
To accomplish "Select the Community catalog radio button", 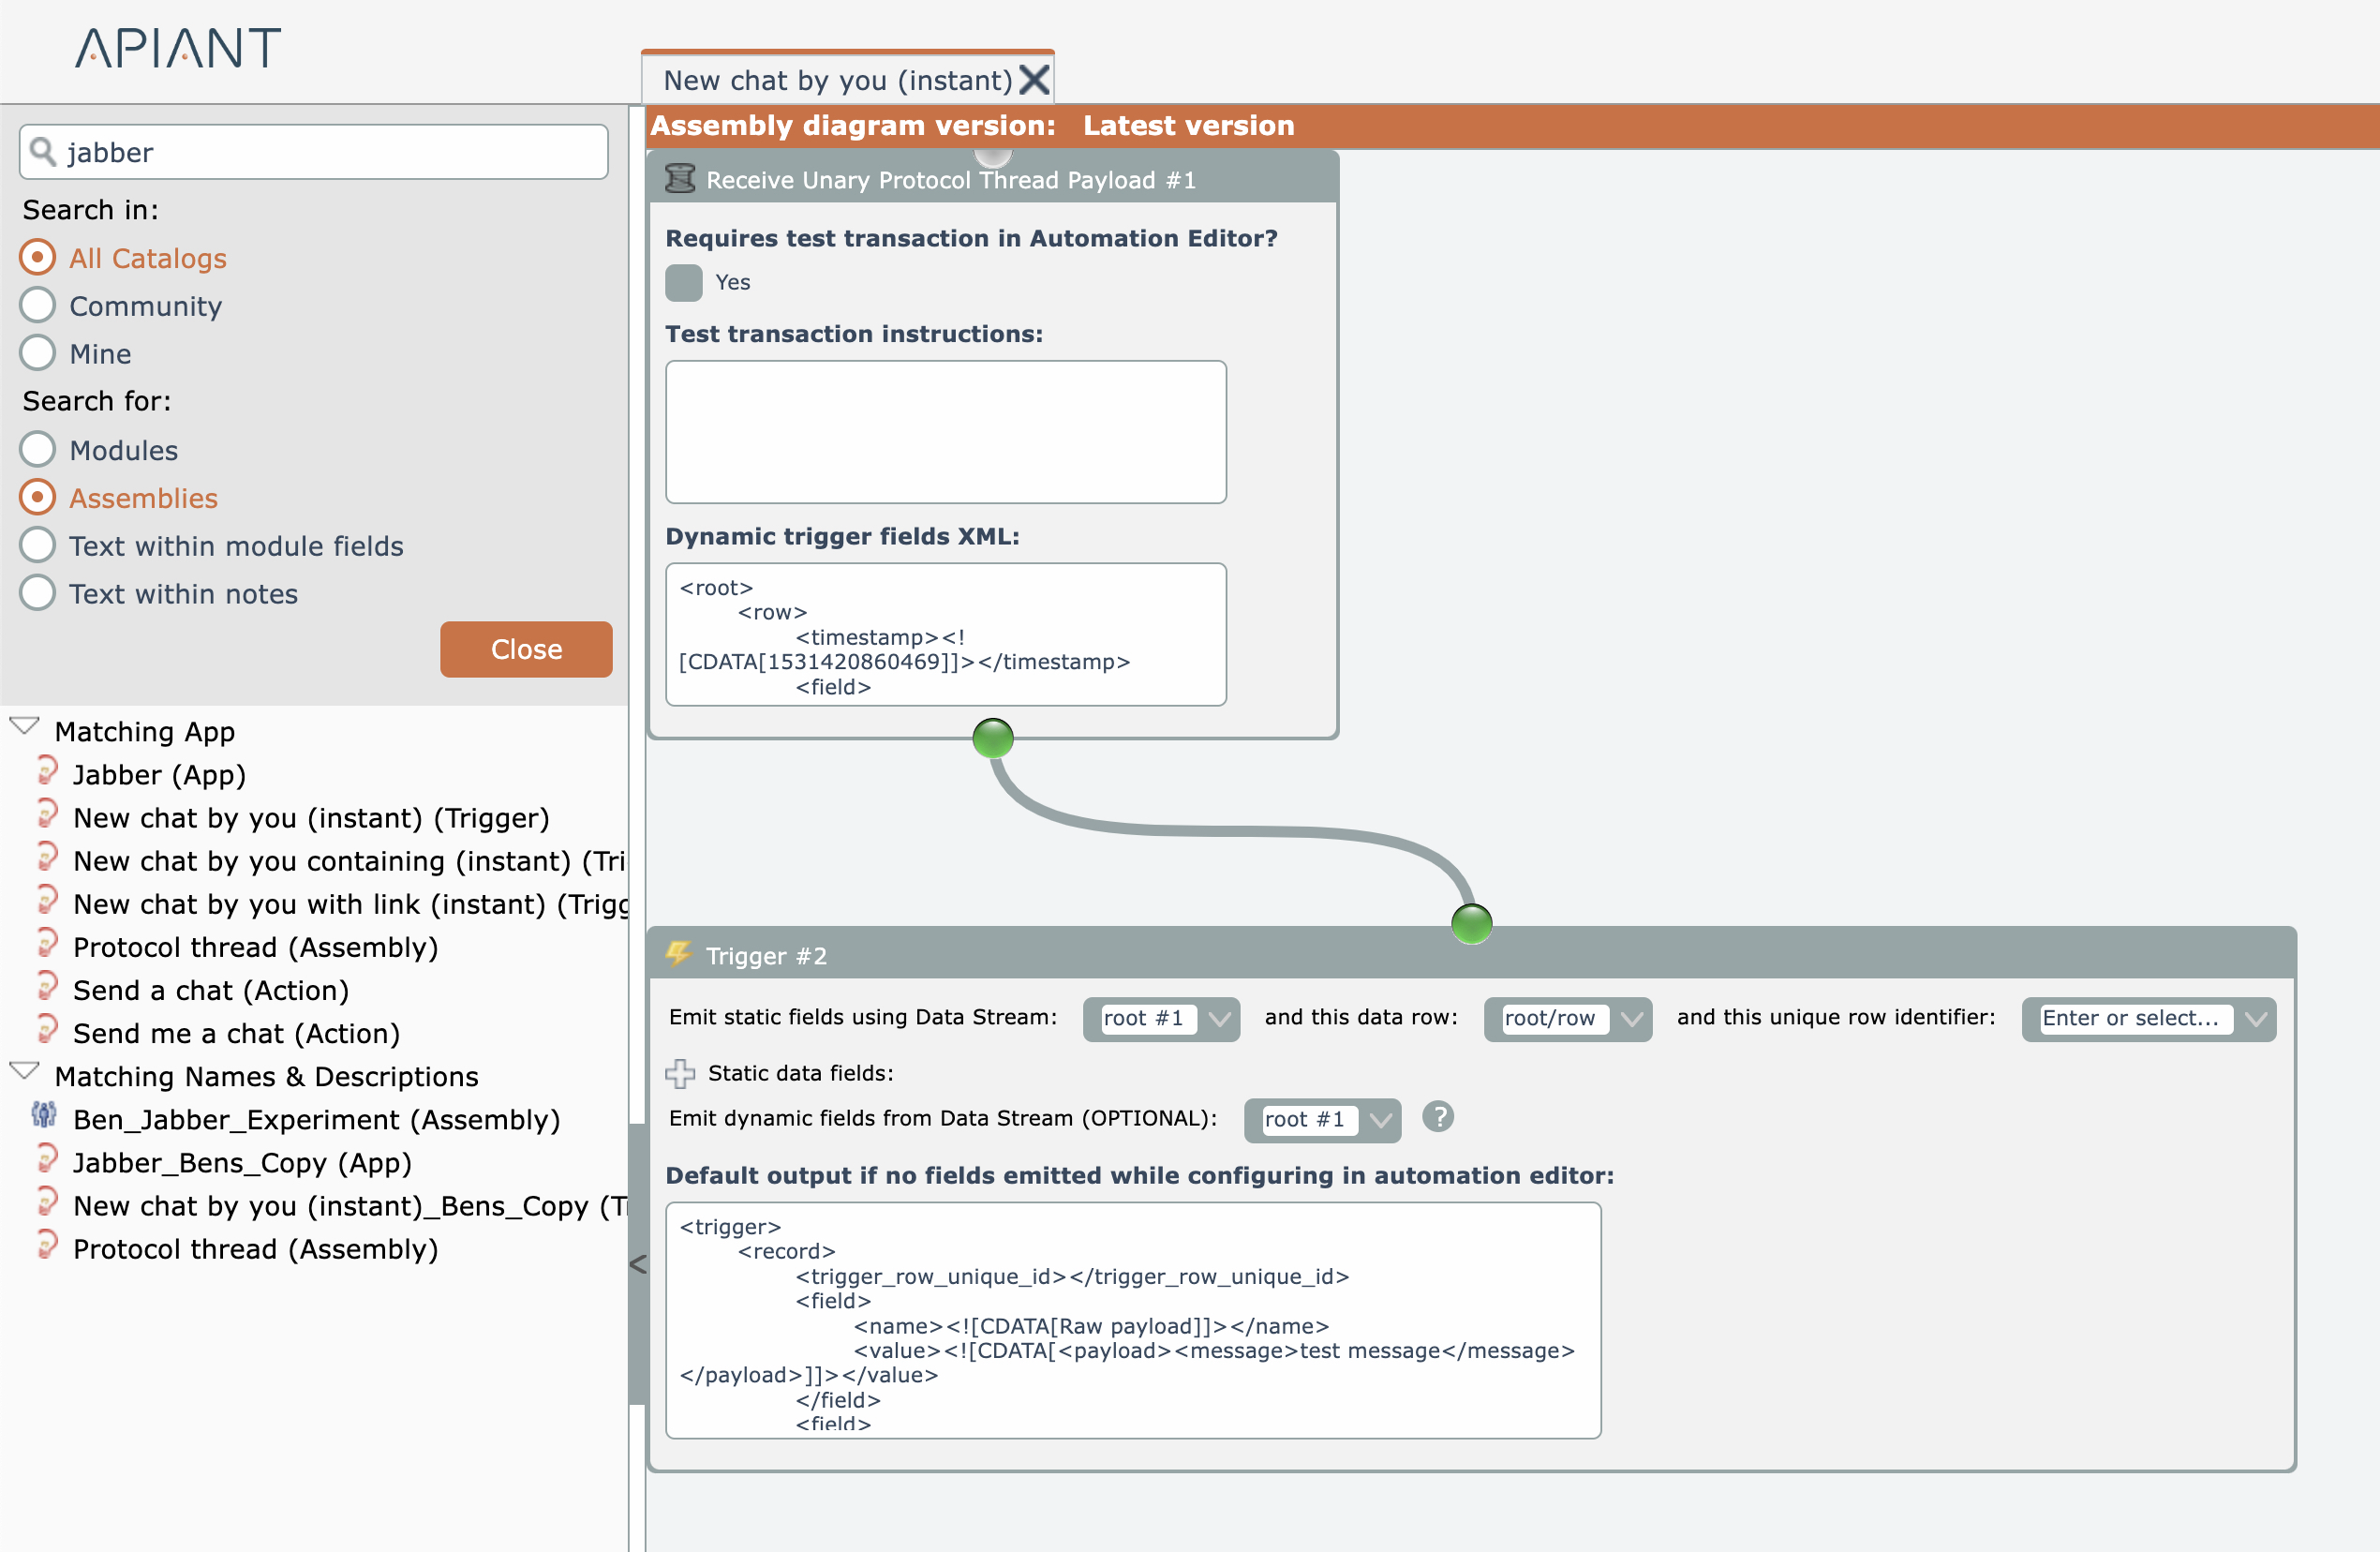I will (x=38, y=306).
